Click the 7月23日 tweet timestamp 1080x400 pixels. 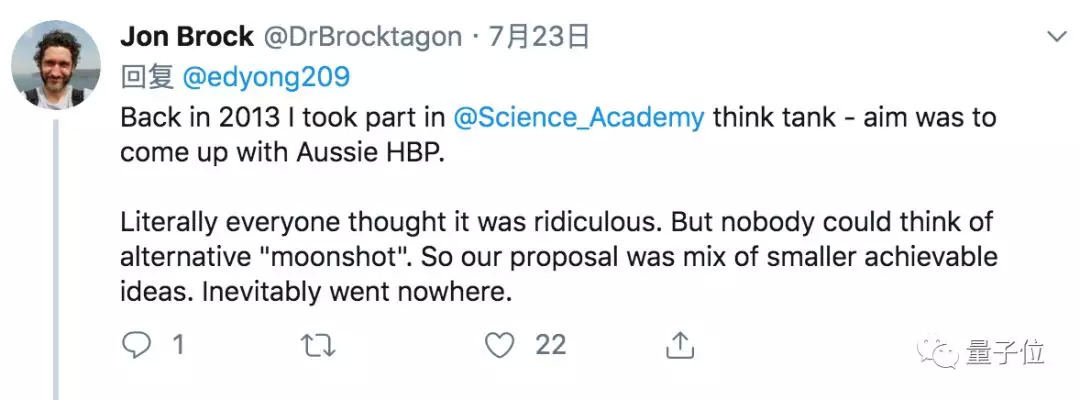coord(540,37)
